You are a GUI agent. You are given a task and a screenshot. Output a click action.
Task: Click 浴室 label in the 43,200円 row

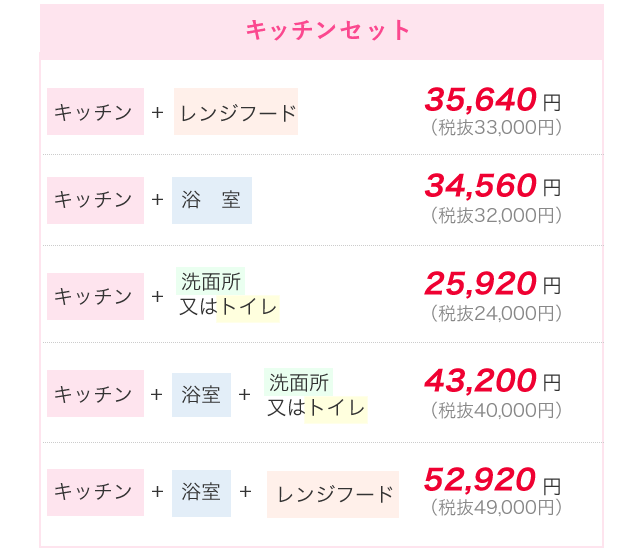[201, 395]
